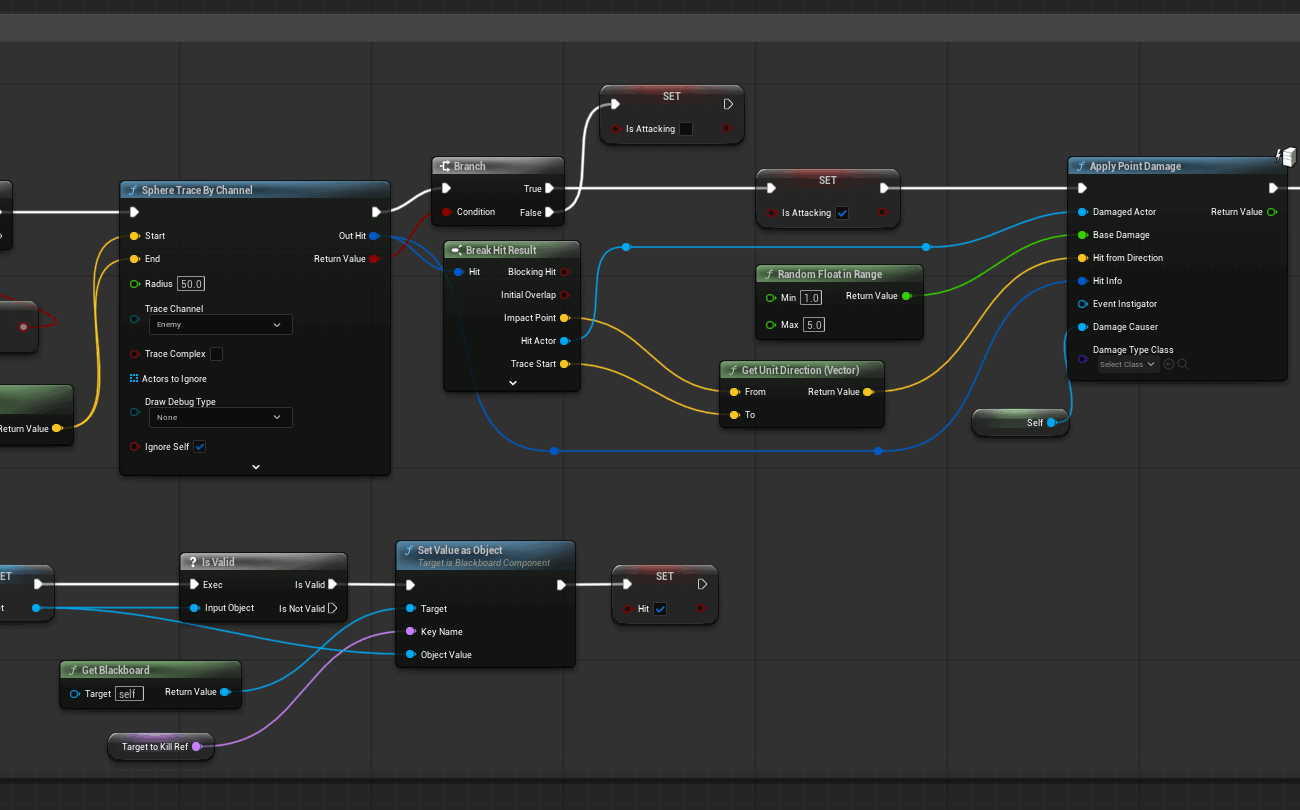Uncheck Ignore Self checkbox
This screenshot has width=1300, height=810.
pyautogui.click(x=200, y=447)
